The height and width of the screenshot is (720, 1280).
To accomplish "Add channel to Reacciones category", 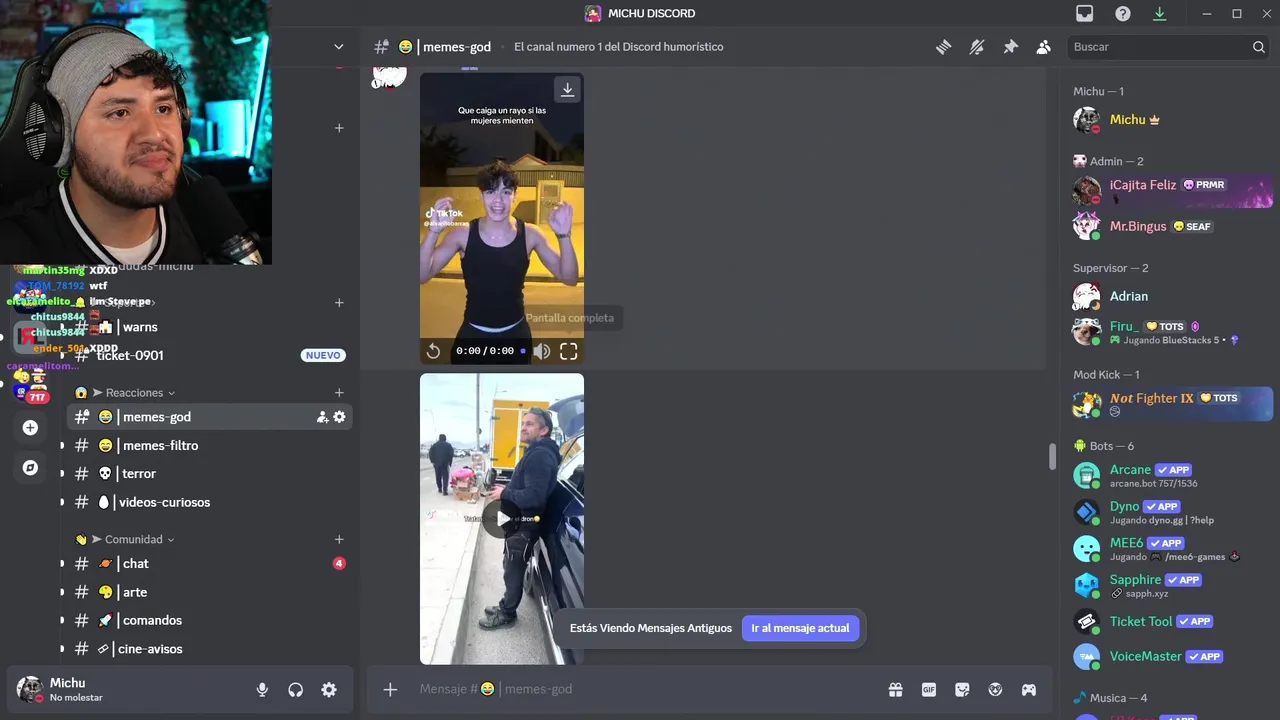I will [x=339, y=393].
